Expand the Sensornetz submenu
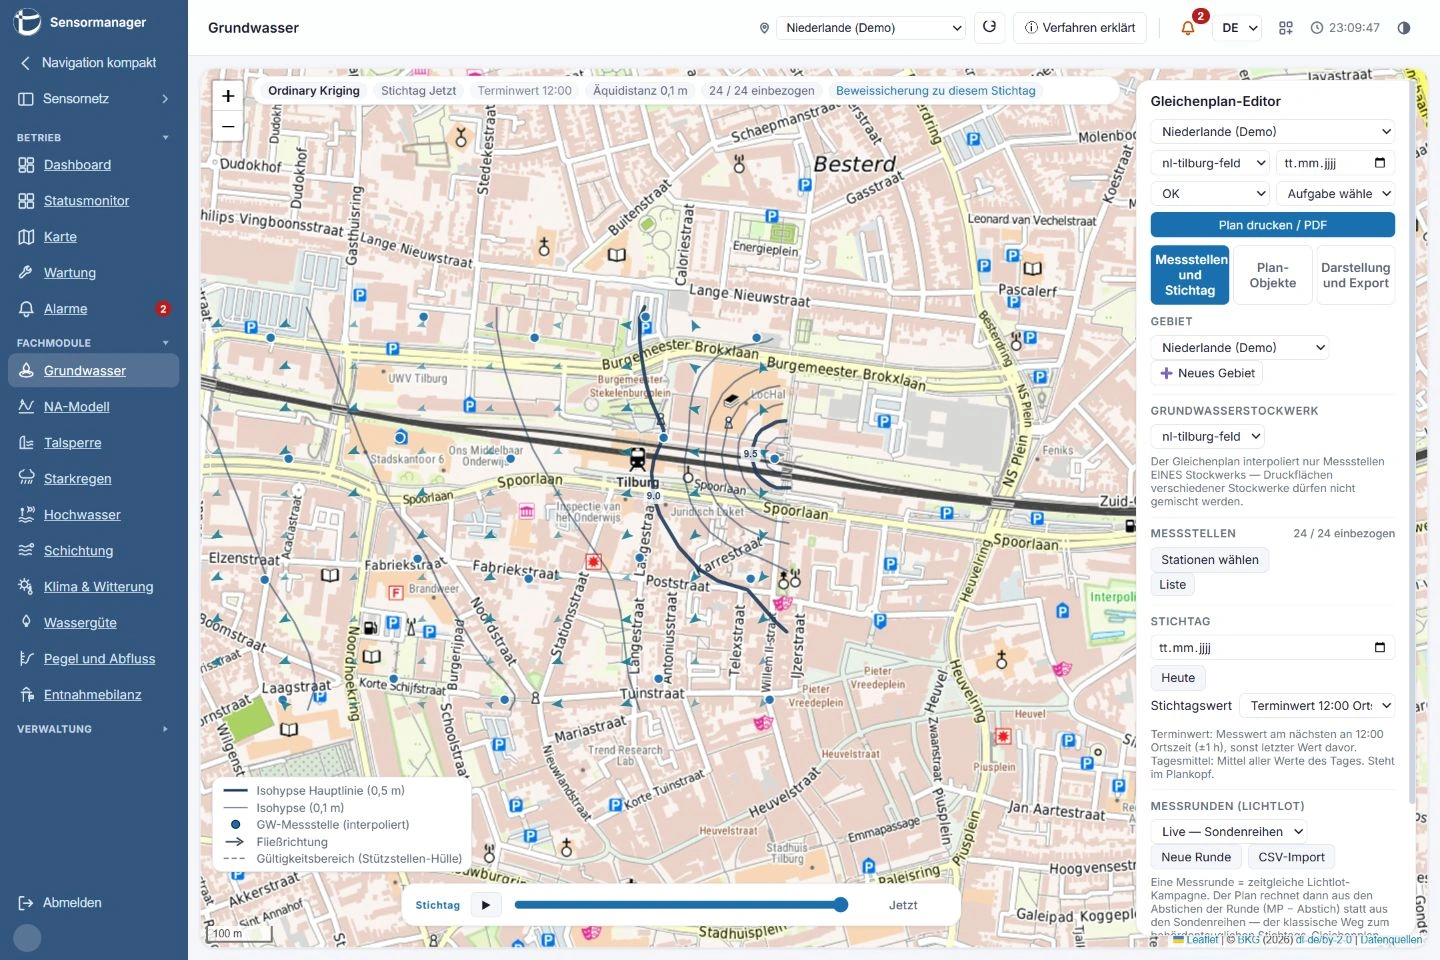Viewport: 1440px width, 960px height. coord(94,99)
